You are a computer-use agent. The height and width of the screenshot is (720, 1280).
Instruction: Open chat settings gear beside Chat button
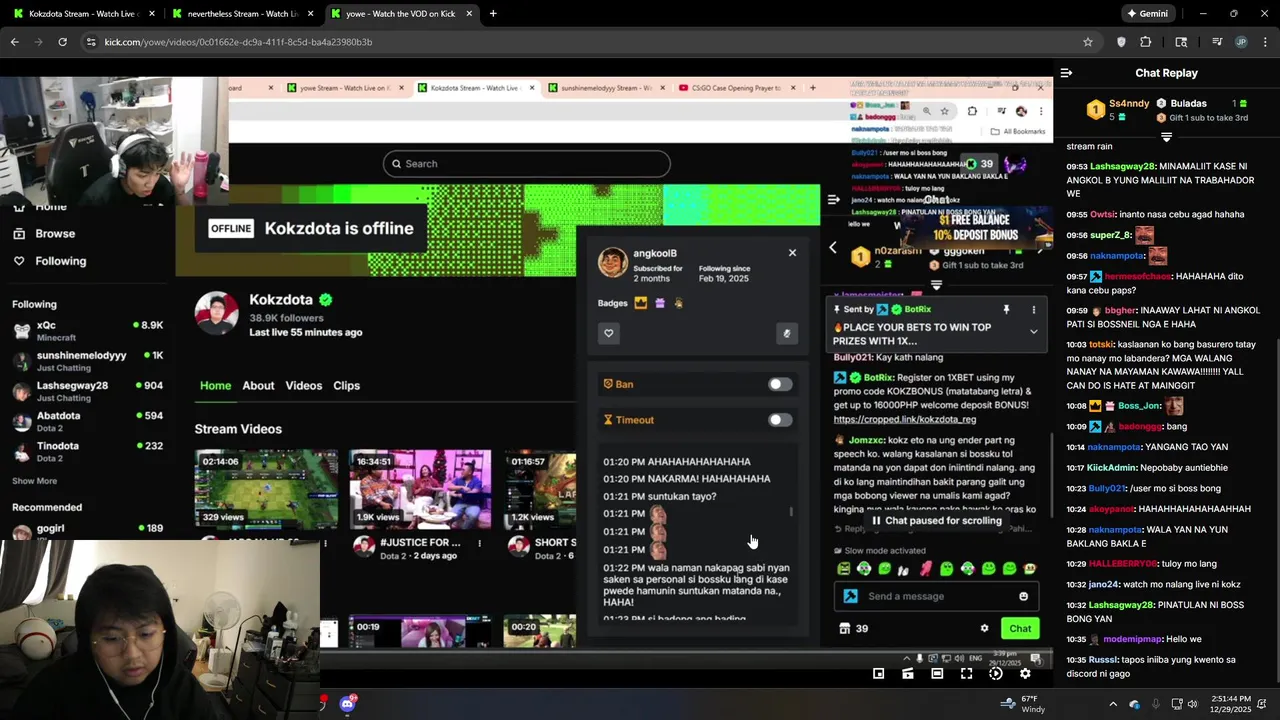tap(984, 628)
